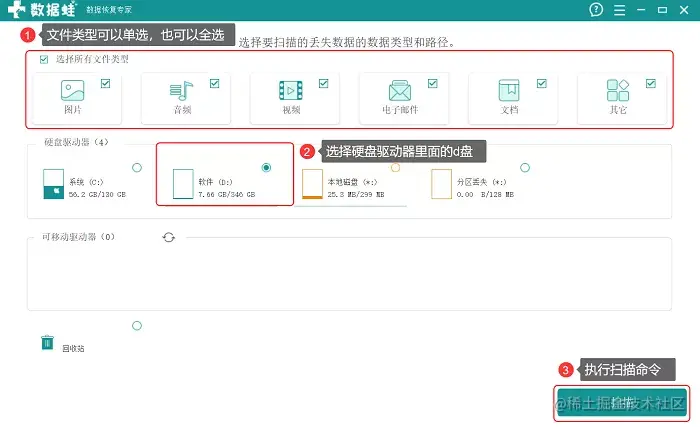This screenshot has width=700, height=427.
Task: Click the 系统 (C:) drive icon
Action: pyautogui.click(x=54, y=184)
